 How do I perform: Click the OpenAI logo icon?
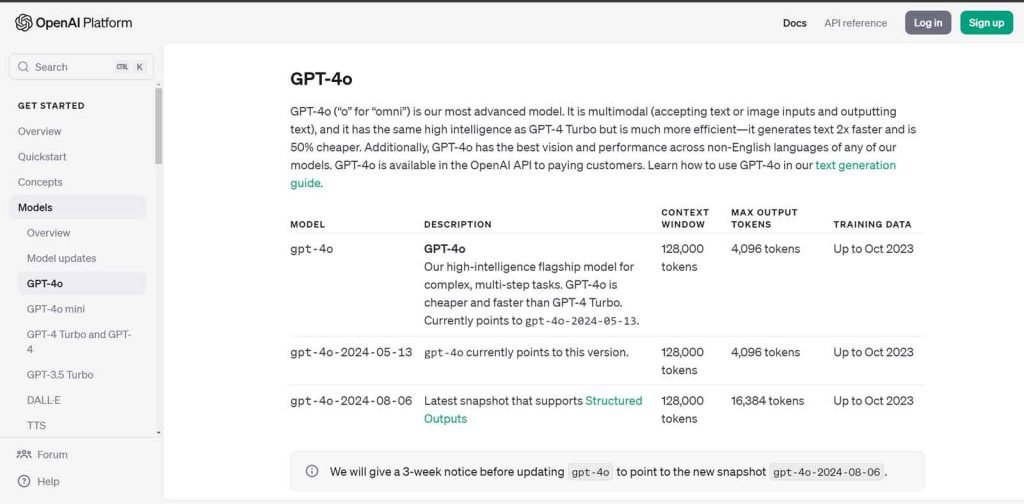pyautogui.click(x=23, y=23)
